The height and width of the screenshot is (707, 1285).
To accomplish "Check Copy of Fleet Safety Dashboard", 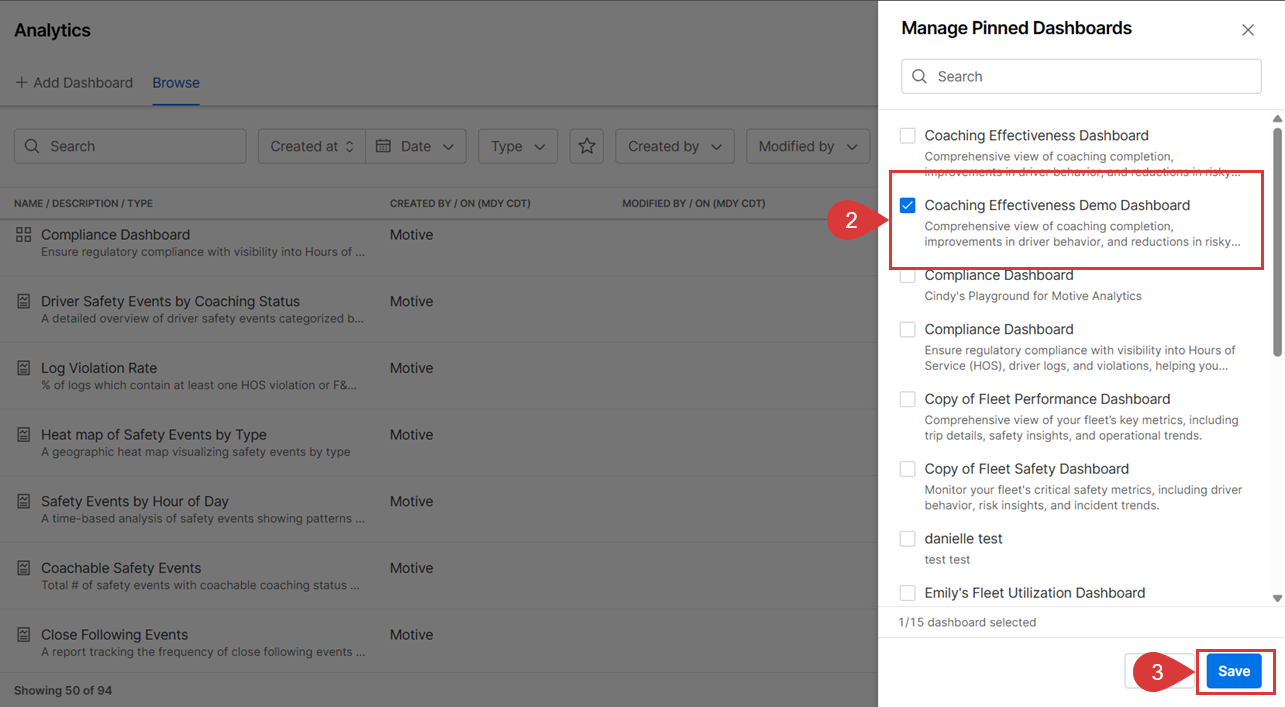I will (x=908, y=469).
